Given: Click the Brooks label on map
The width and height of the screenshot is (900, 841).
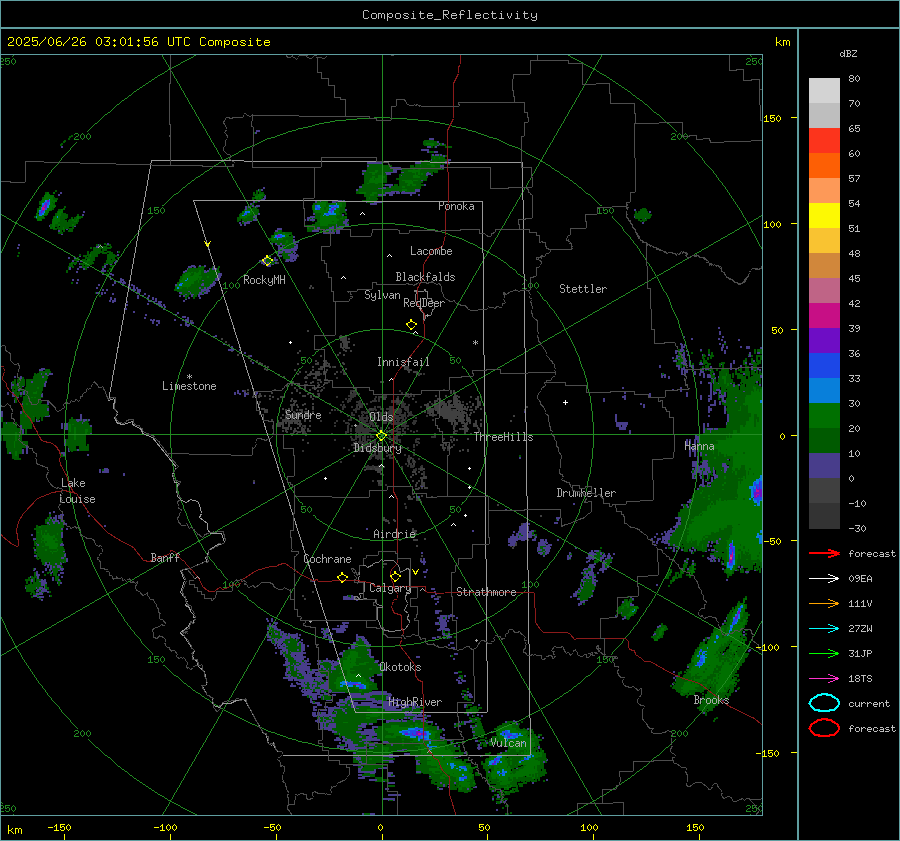Looking at the screenshot, I should (x=711, y=700).
